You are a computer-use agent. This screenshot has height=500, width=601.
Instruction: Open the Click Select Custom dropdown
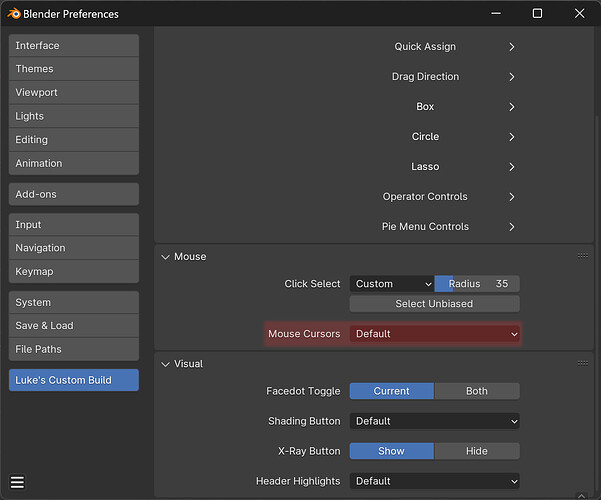[x=392, y=284]
